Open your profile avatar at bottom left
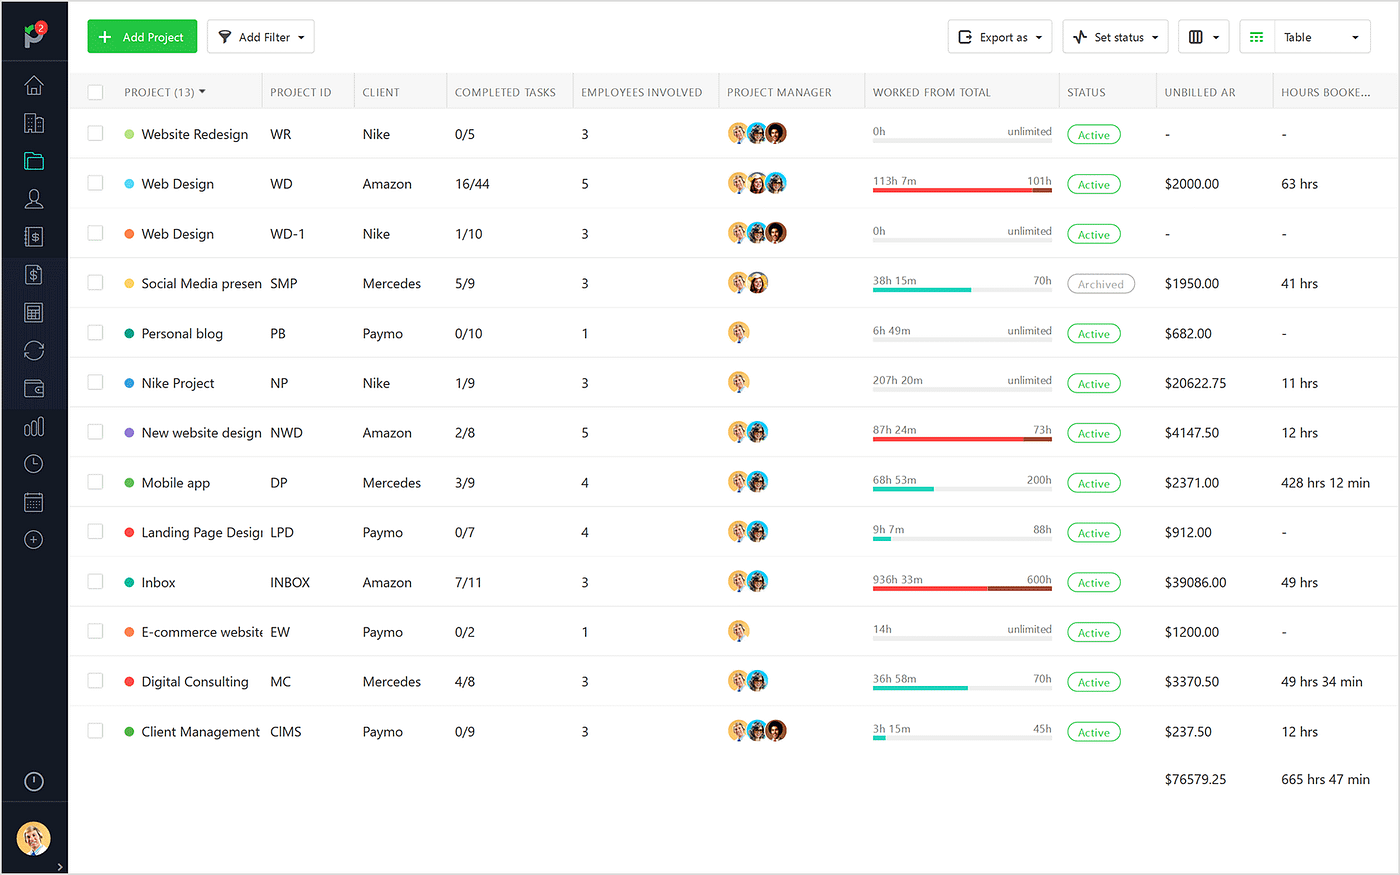Viewport: 1400px width, 875px height. click(34, 838)
